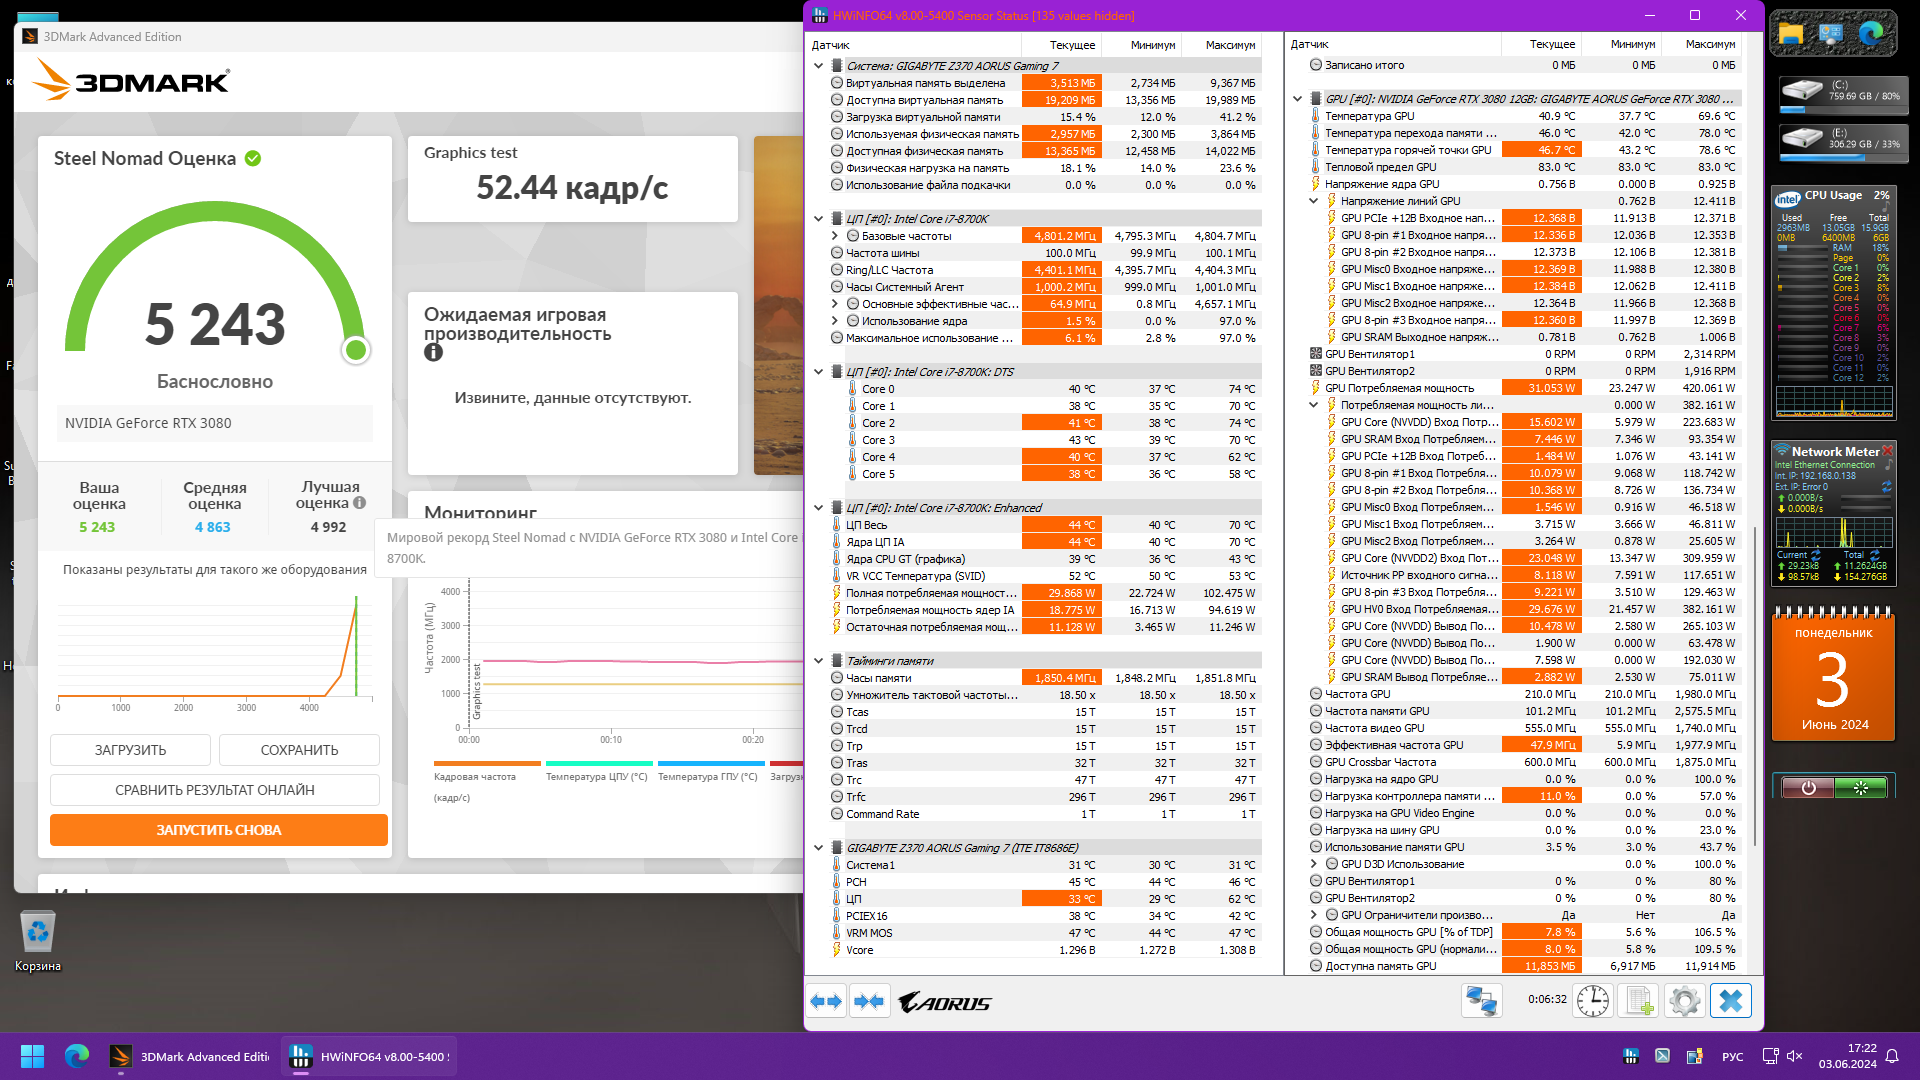This screenshot has height=1080, width=1920.
Task: Click the info icon under Ожидаемая игровая производительность
Action: coord(433,352)
